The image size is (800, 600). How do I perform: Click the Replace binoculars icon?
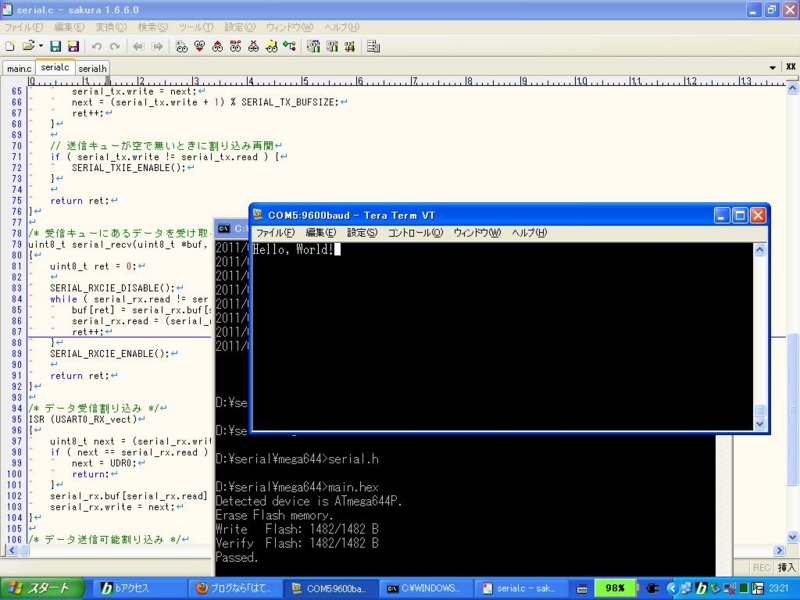(x=235, y=46)
